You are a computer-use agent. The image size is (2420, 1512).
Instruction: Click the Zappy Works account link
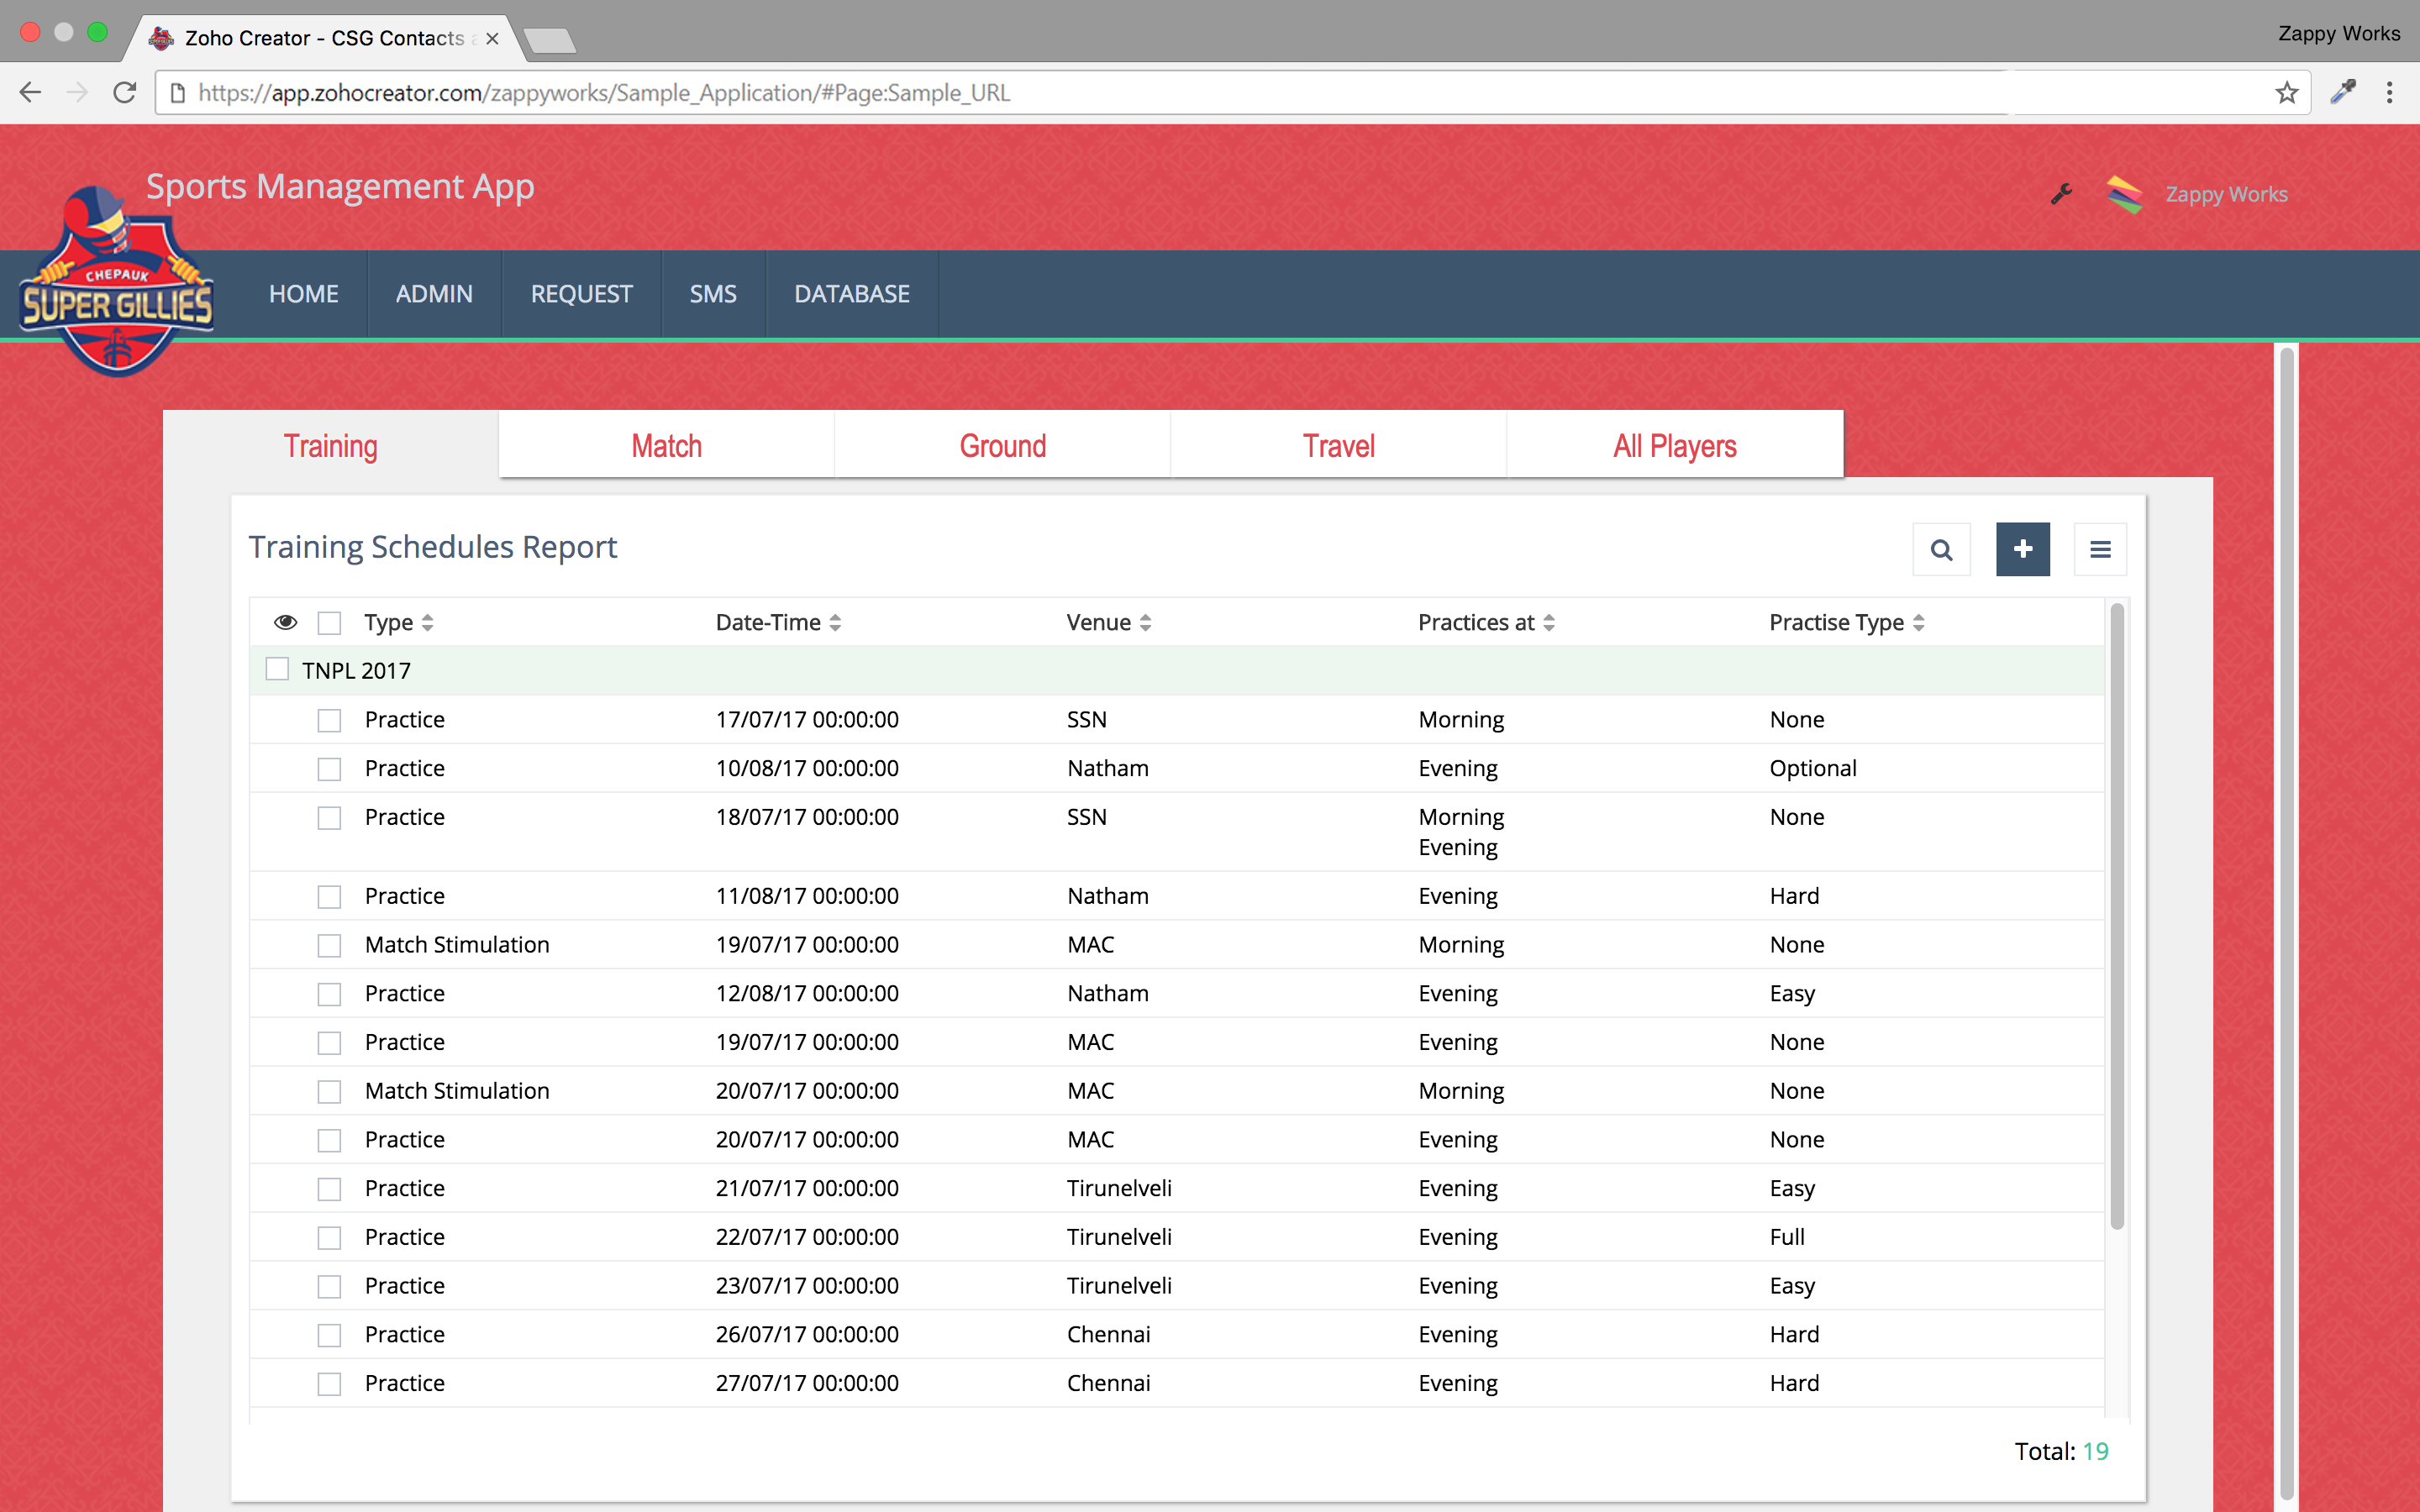coord(2226,194)
